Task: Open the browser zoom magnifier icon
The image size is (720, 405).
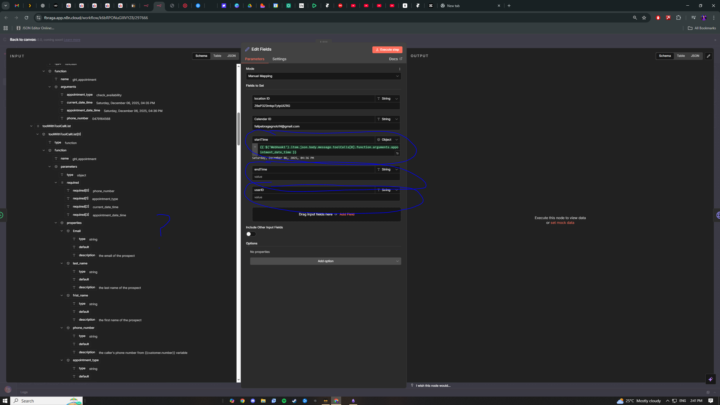Action: tap(635, 17)
